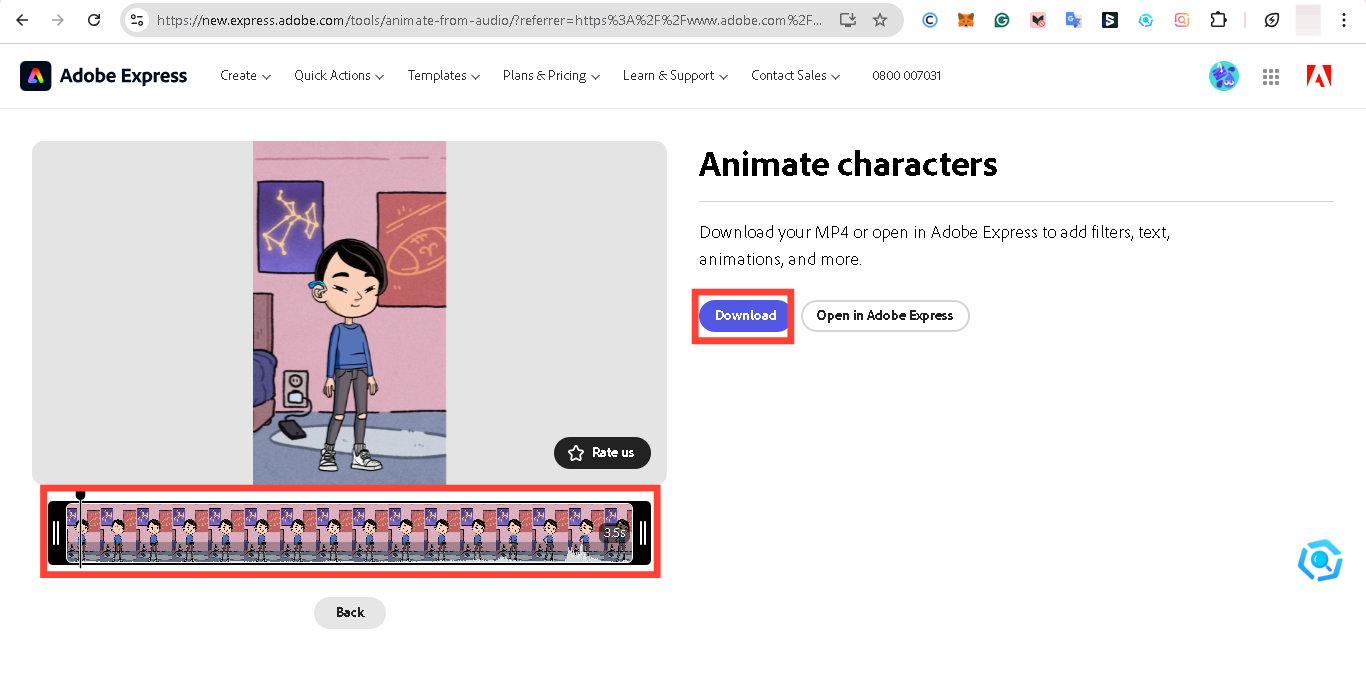Image resolution: width=1366 pixels, height=685 pixels.
Task: Open the blue chat assistant bubble
Action: tap(1320, 561)
